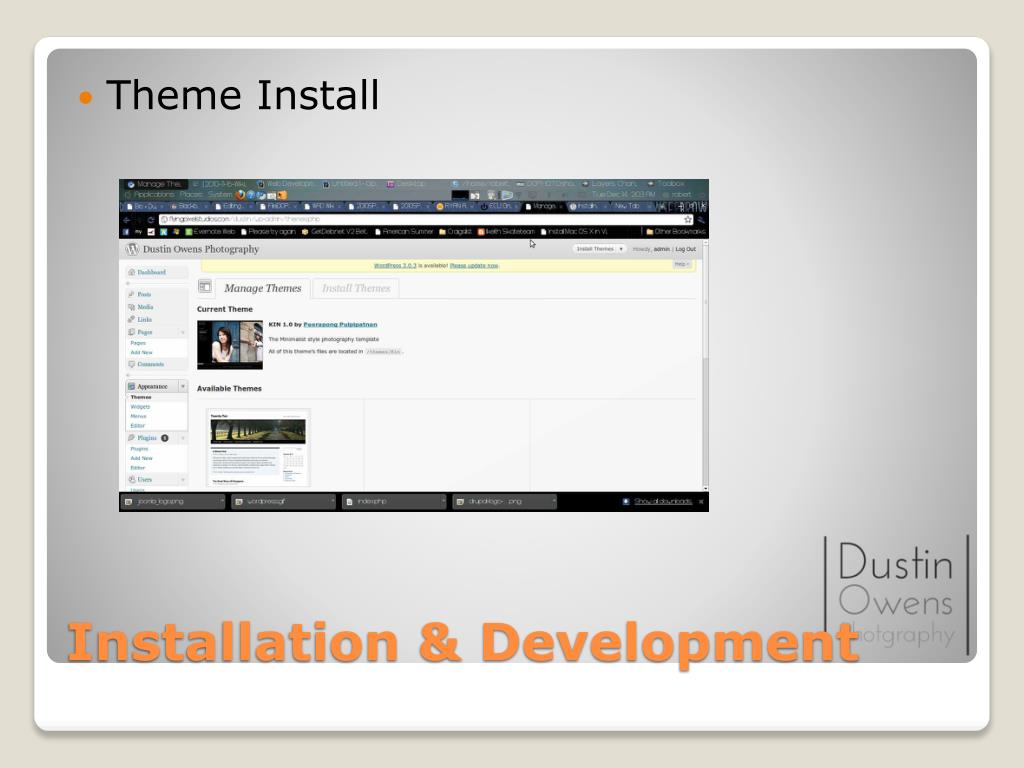Screen dimensions: 1024x768
Task: Click the browser reload icon
Action: [151, 220]
